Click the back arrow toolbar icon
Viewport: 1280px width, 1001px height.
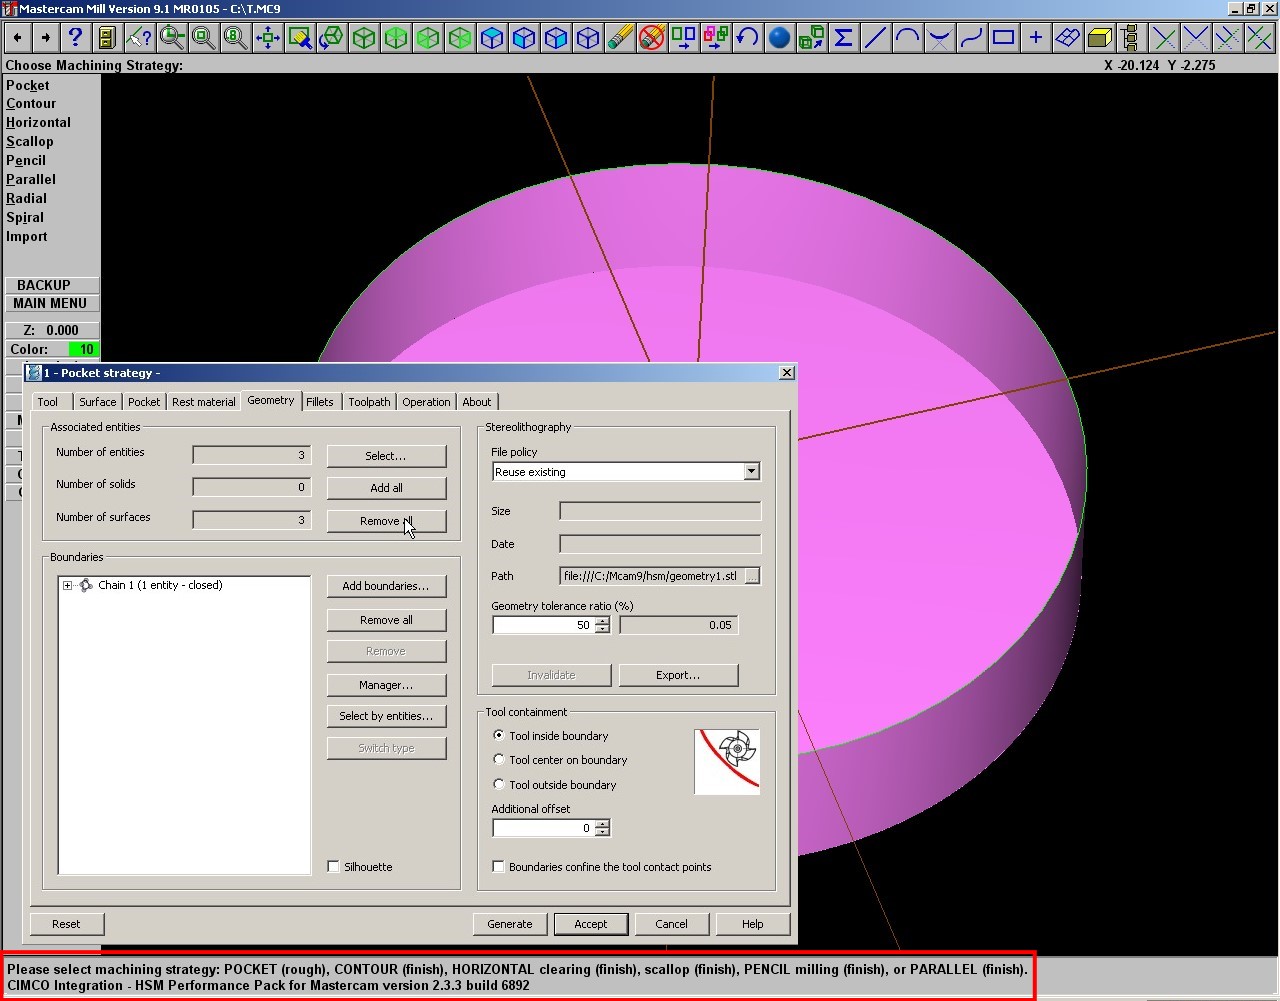[x=17, y=38]
